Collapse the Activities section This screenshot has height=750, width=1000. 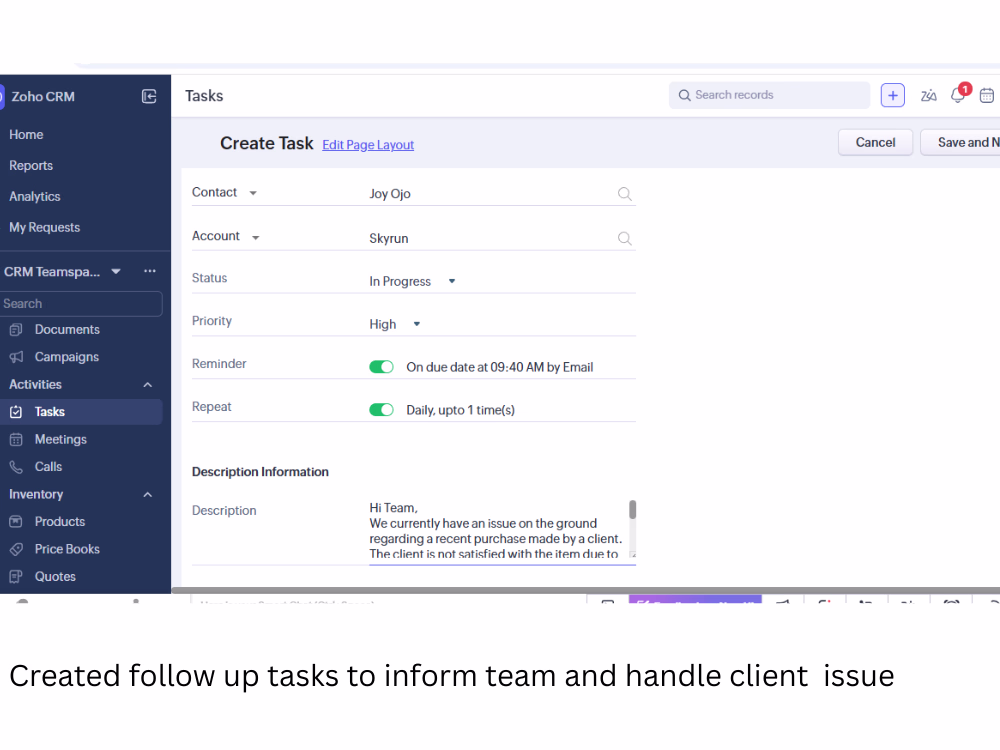(x=148, y=385)
